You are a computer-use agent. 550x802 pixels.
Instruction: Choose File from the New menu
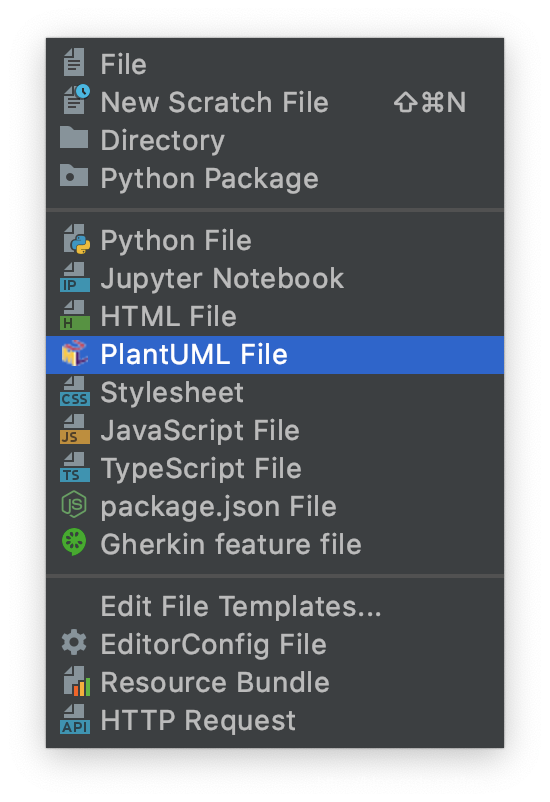tap(275, 64)
